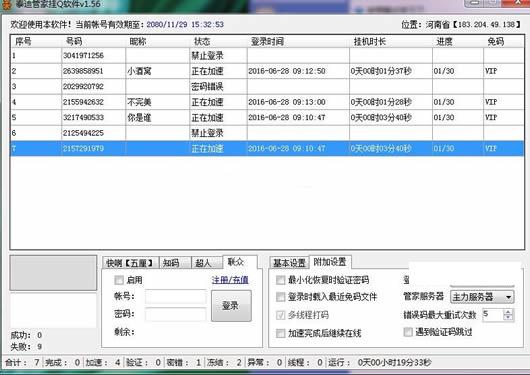The image size is (530, 375).
Task: Enable the 启用 checkbox
Action: [x=119, y=280]
